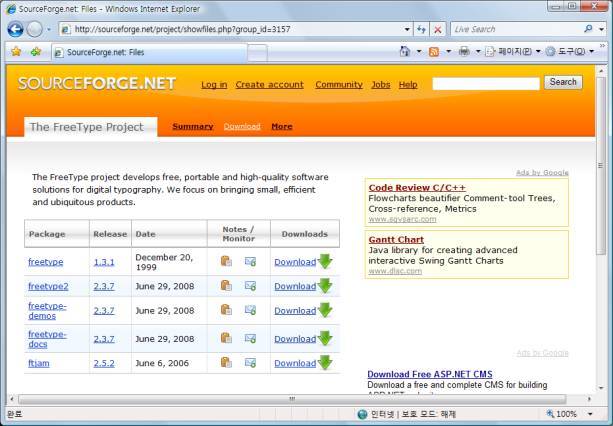Click monitor envelope icon for freetype2
This screenshot has width=613, height=426.
point(250,286)
